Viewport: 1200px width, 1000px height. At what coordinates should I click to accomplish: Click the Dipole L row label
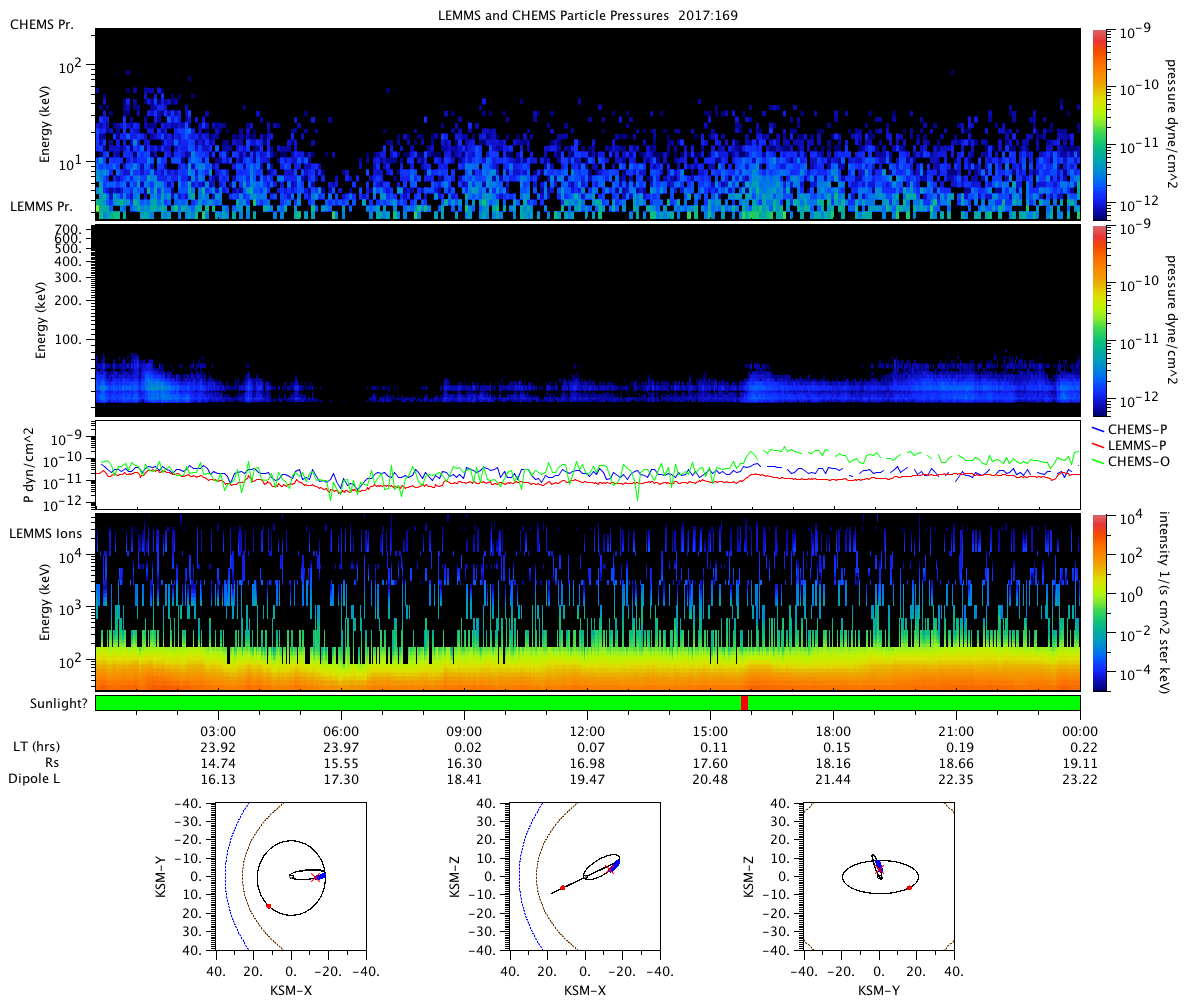[34, 777]
